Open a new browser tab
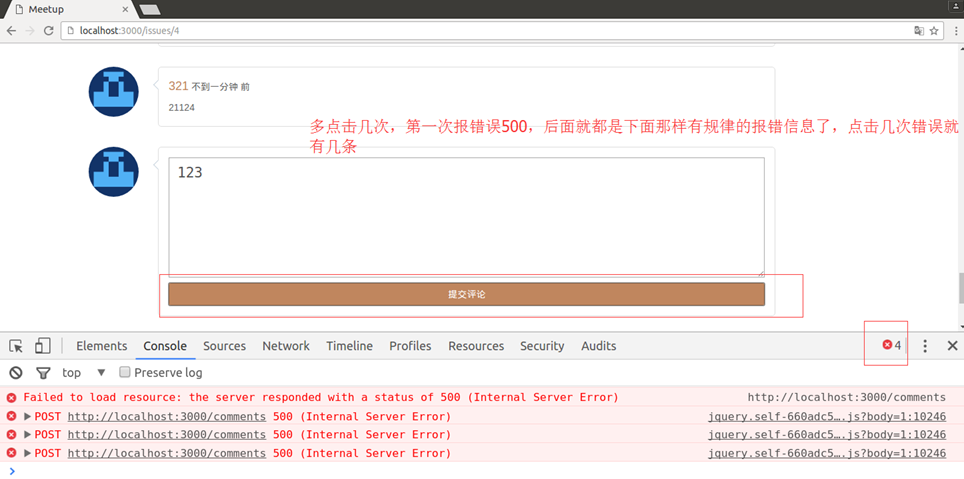 click(x=149, y=10)
